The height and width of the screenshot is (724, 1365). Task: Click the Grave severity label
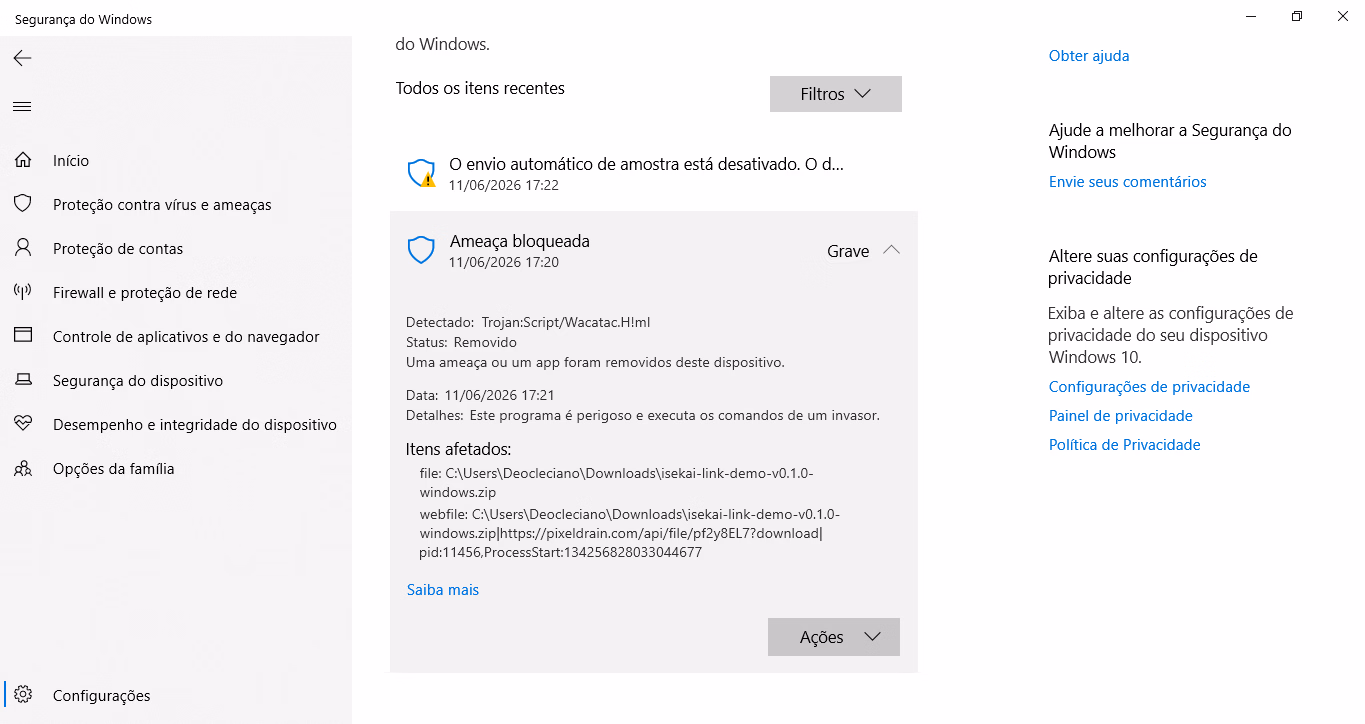848,251
